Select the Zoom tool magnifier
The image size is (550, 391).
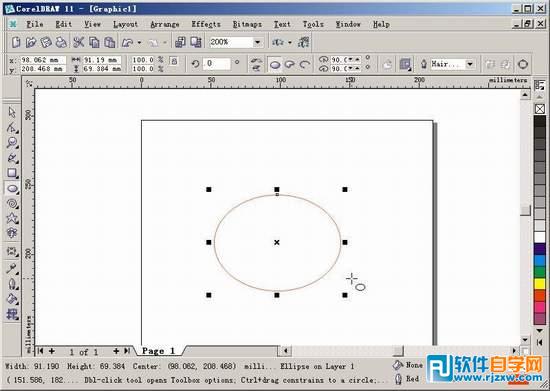pyautogui.click(x=12, y=143)
